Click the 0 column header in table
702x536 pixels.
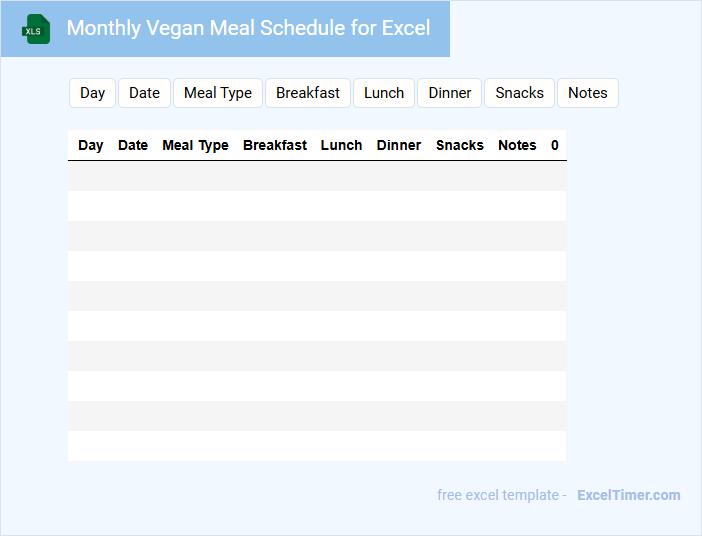coord(555,145)
